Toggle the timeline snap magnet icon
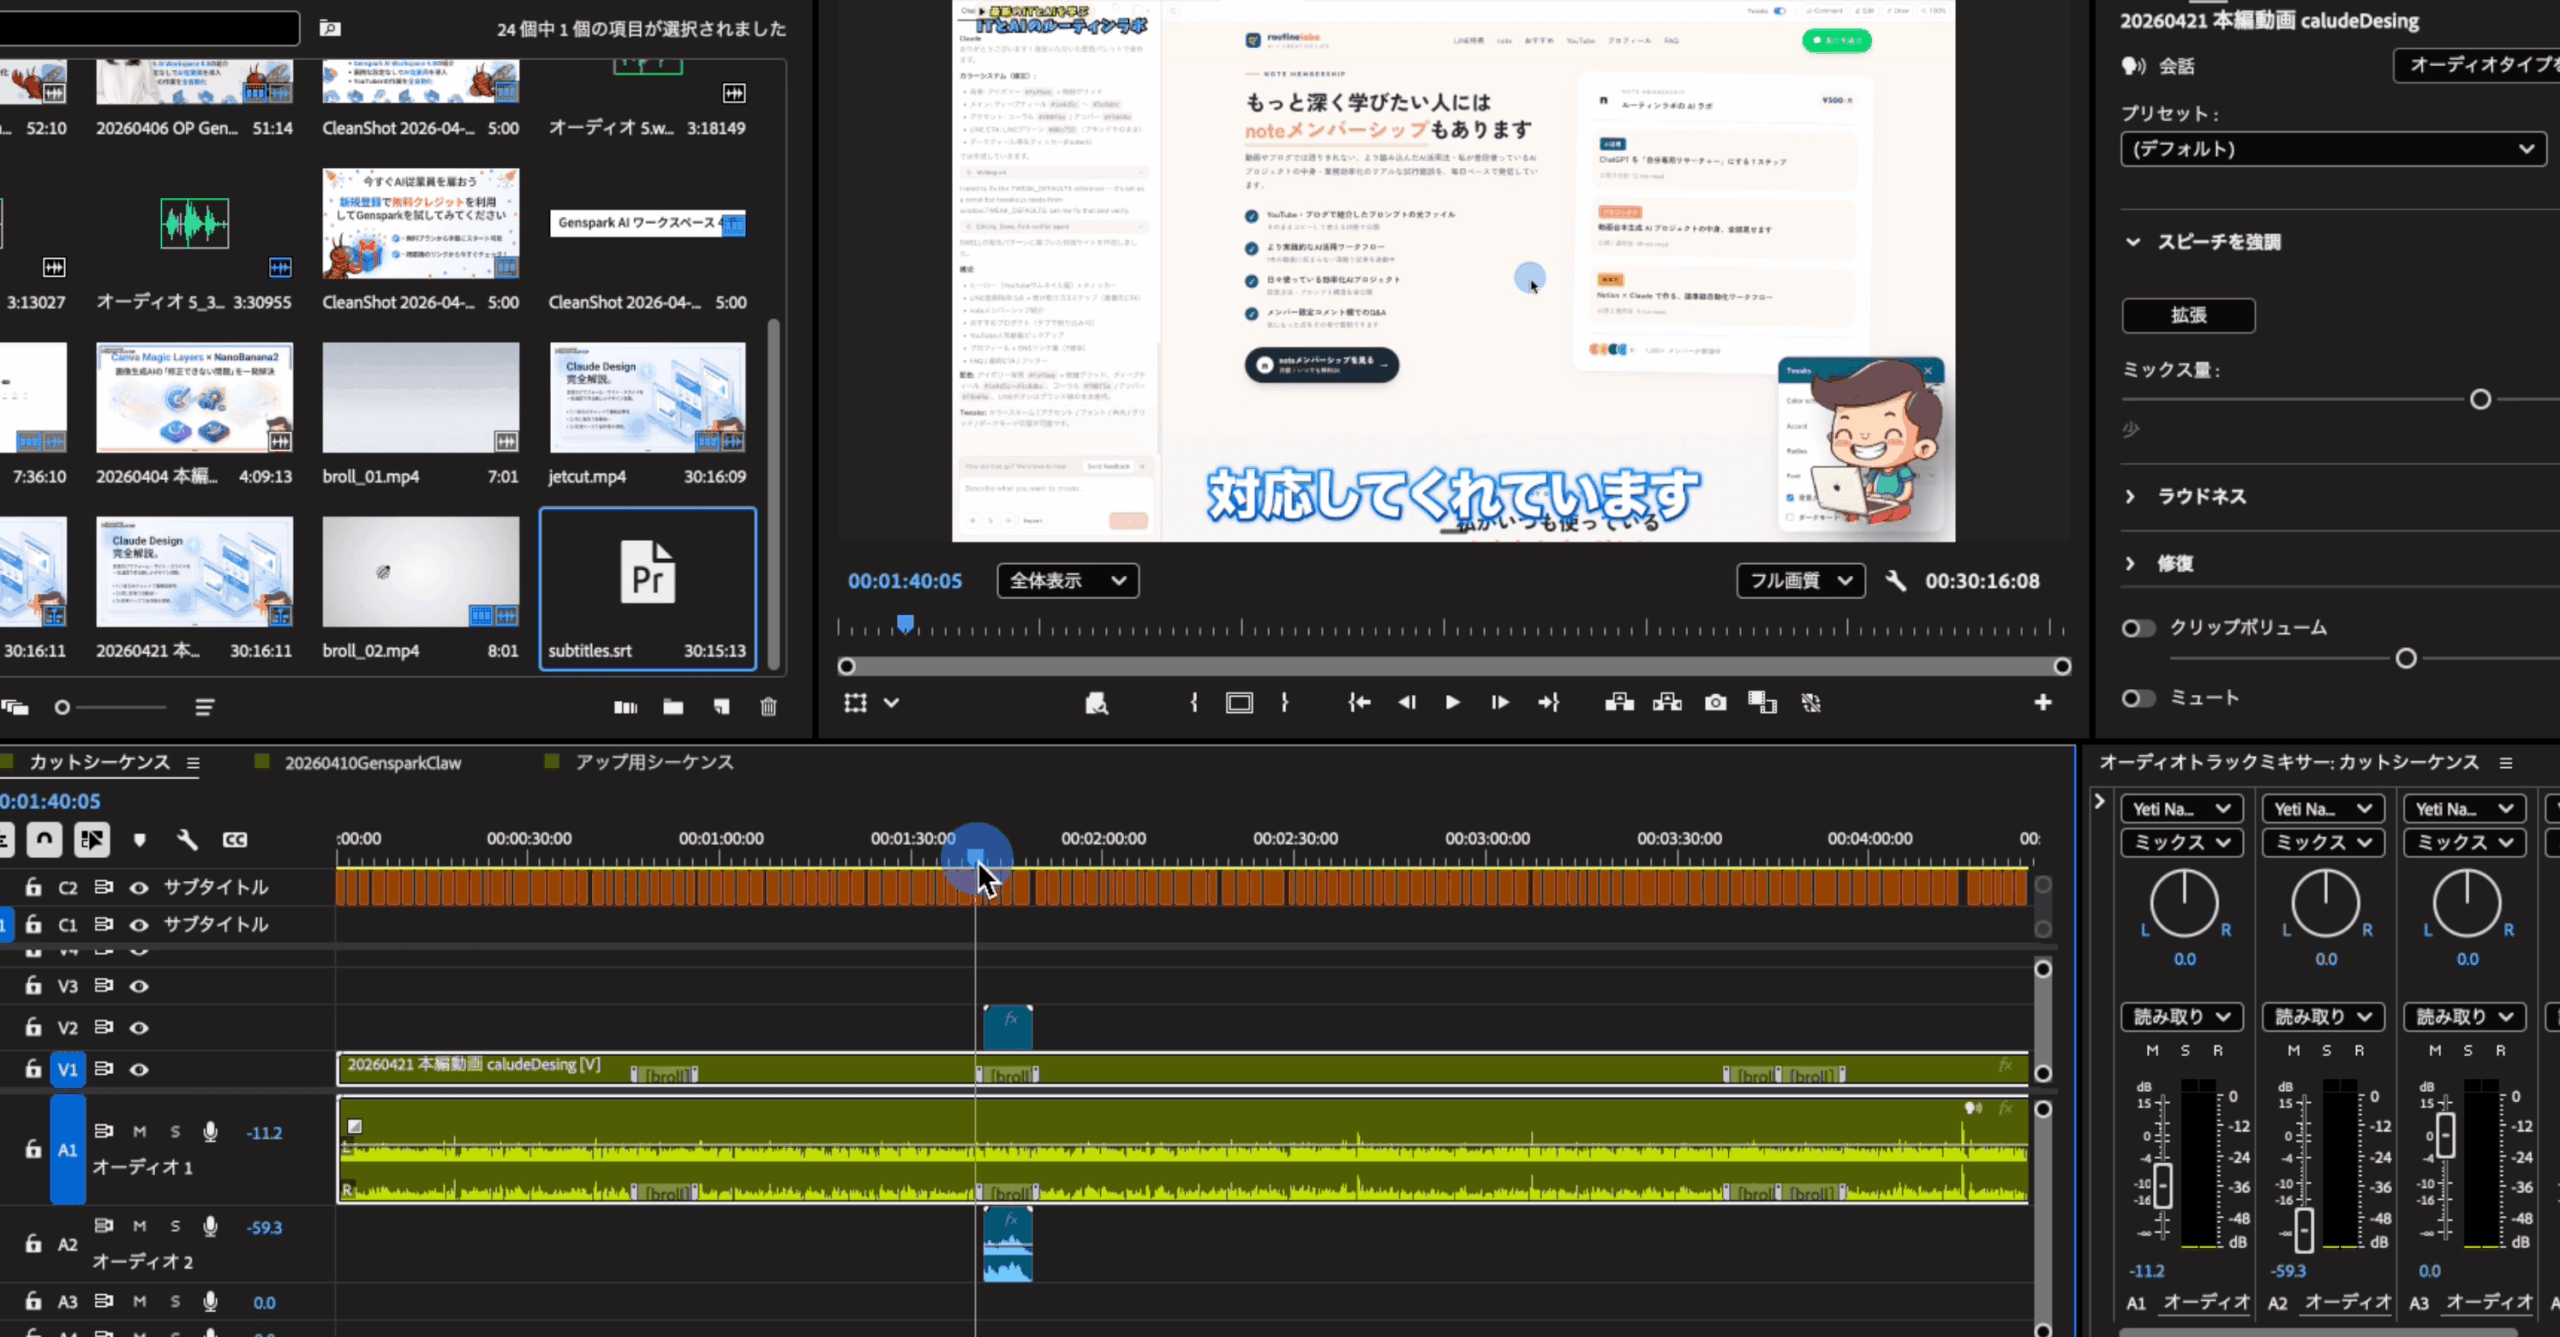This screenshot has height=1337, width=2560. 44,839
